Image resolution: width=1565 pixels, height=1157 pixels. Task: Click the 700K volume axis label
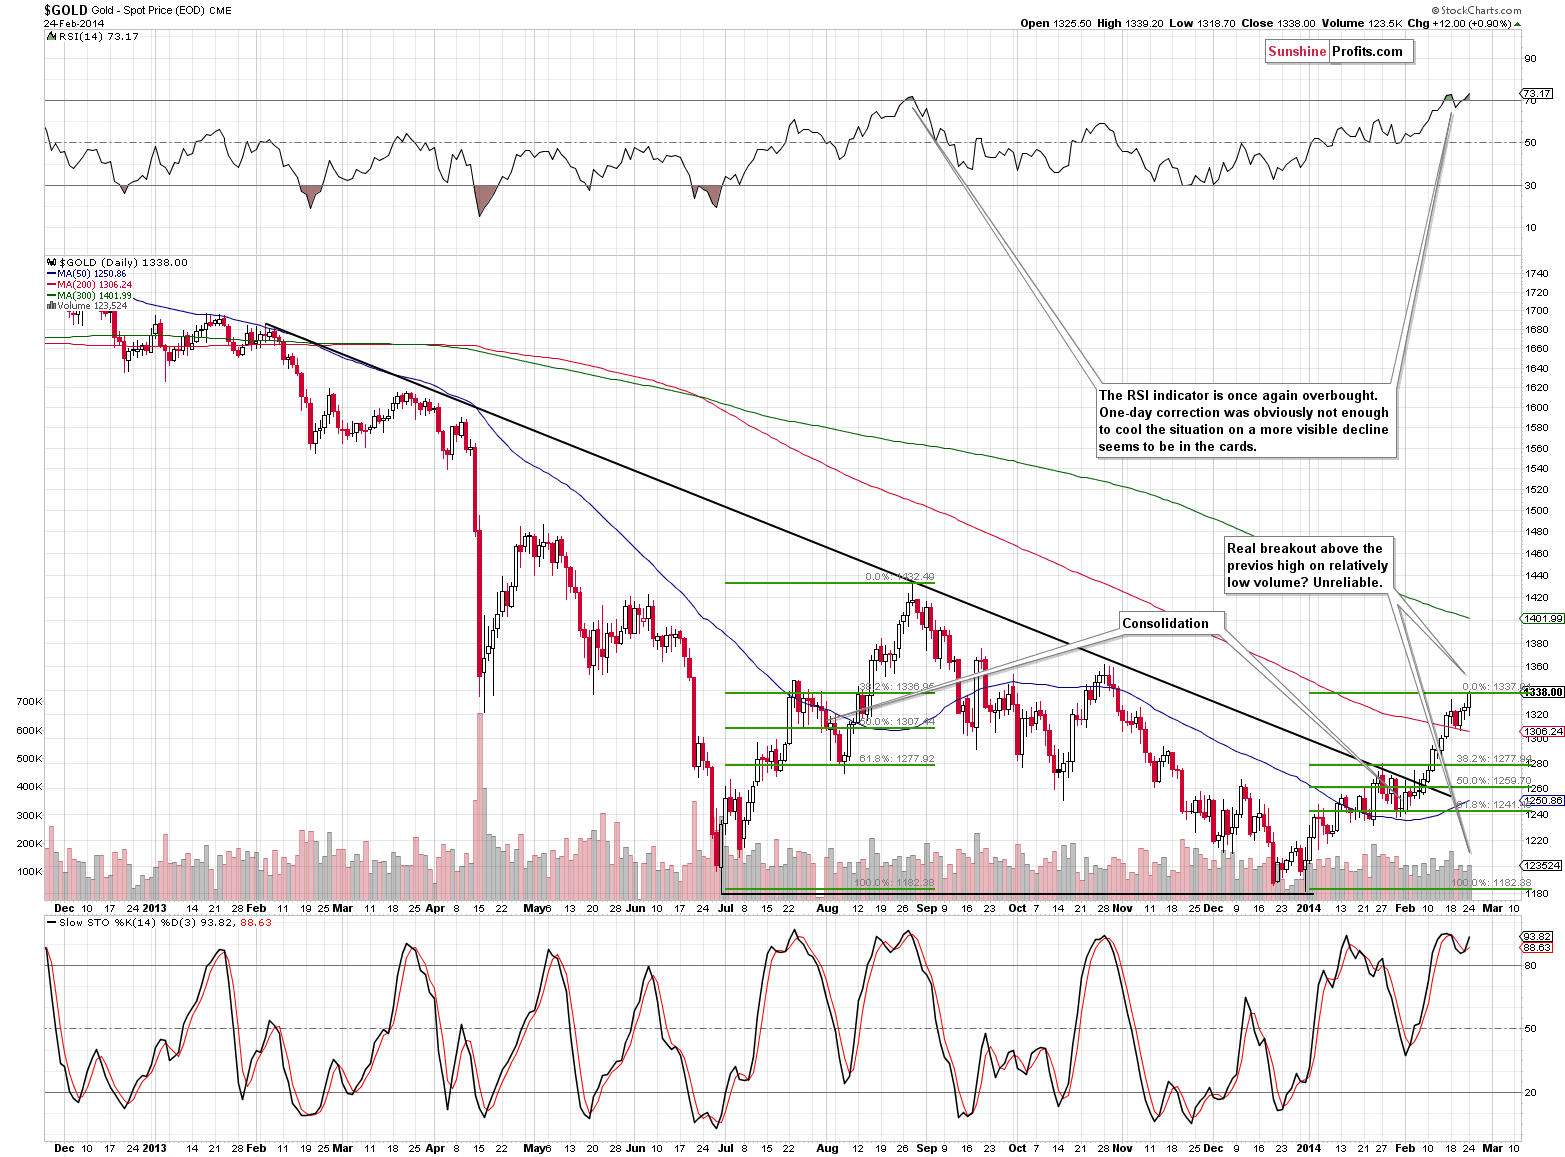(29, 702)
